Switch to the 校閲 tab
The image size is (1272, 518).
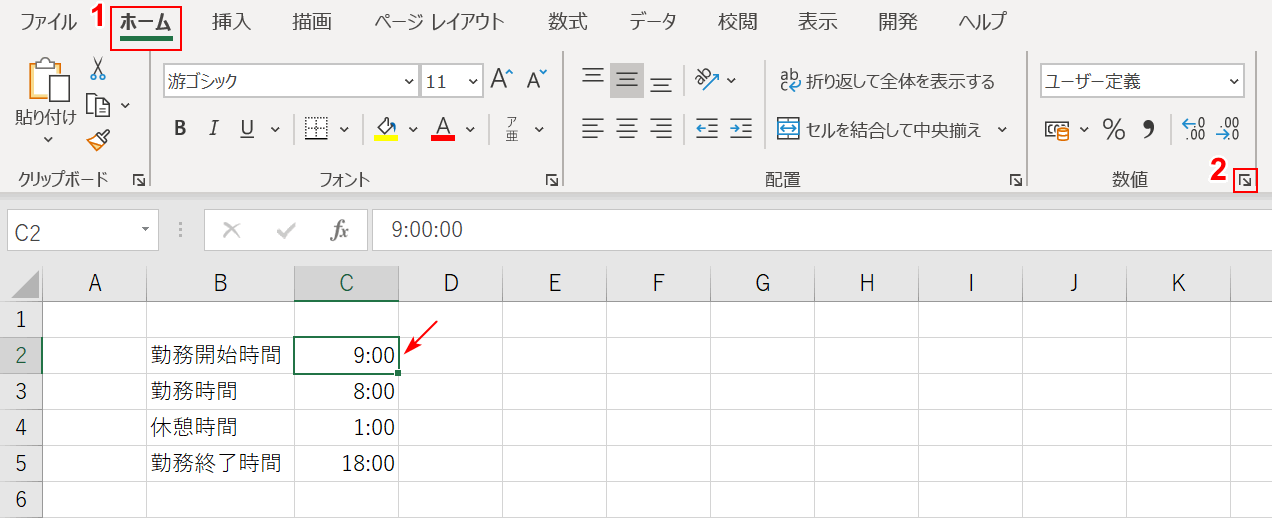click(738, 21)
